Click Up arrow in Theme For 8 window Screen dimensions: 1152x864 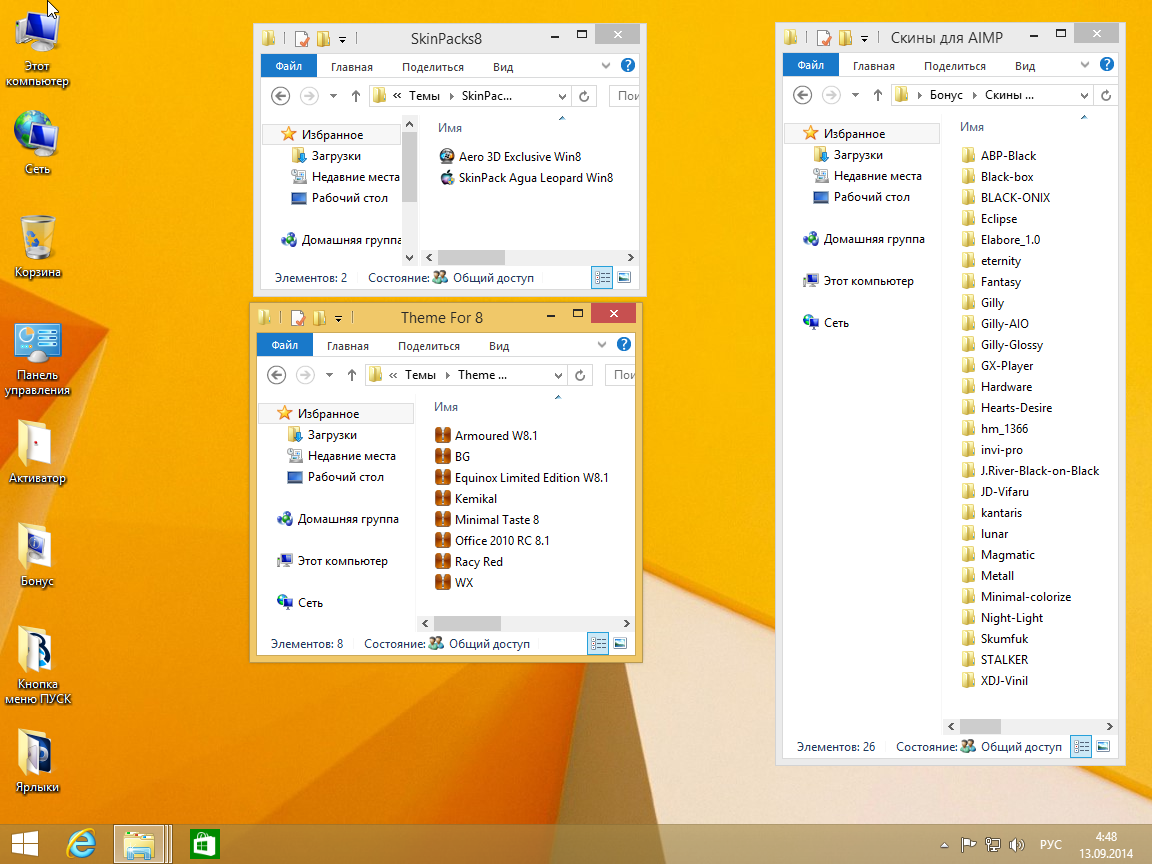(x=352, y=375)
